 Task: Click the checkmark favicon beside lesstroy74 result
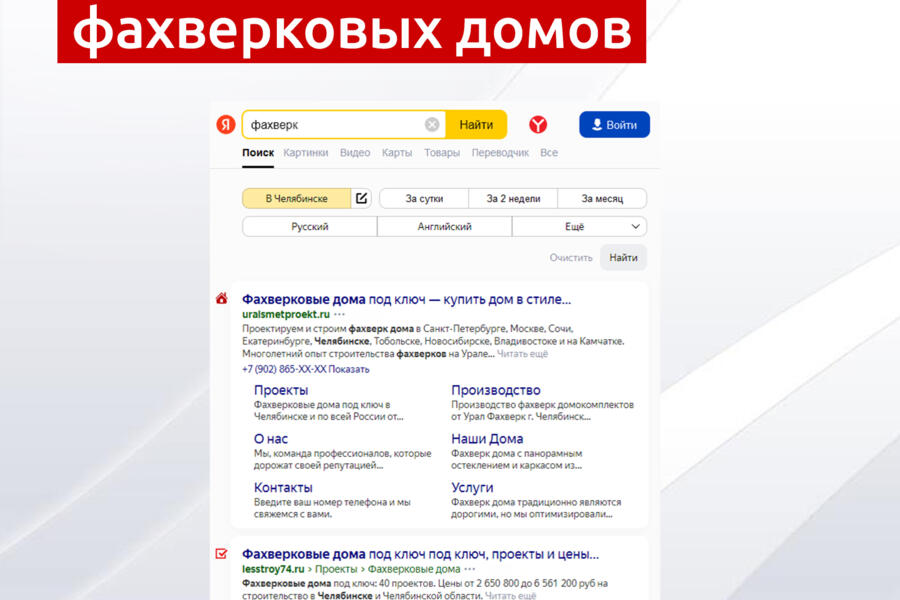[x=222, y=551]
